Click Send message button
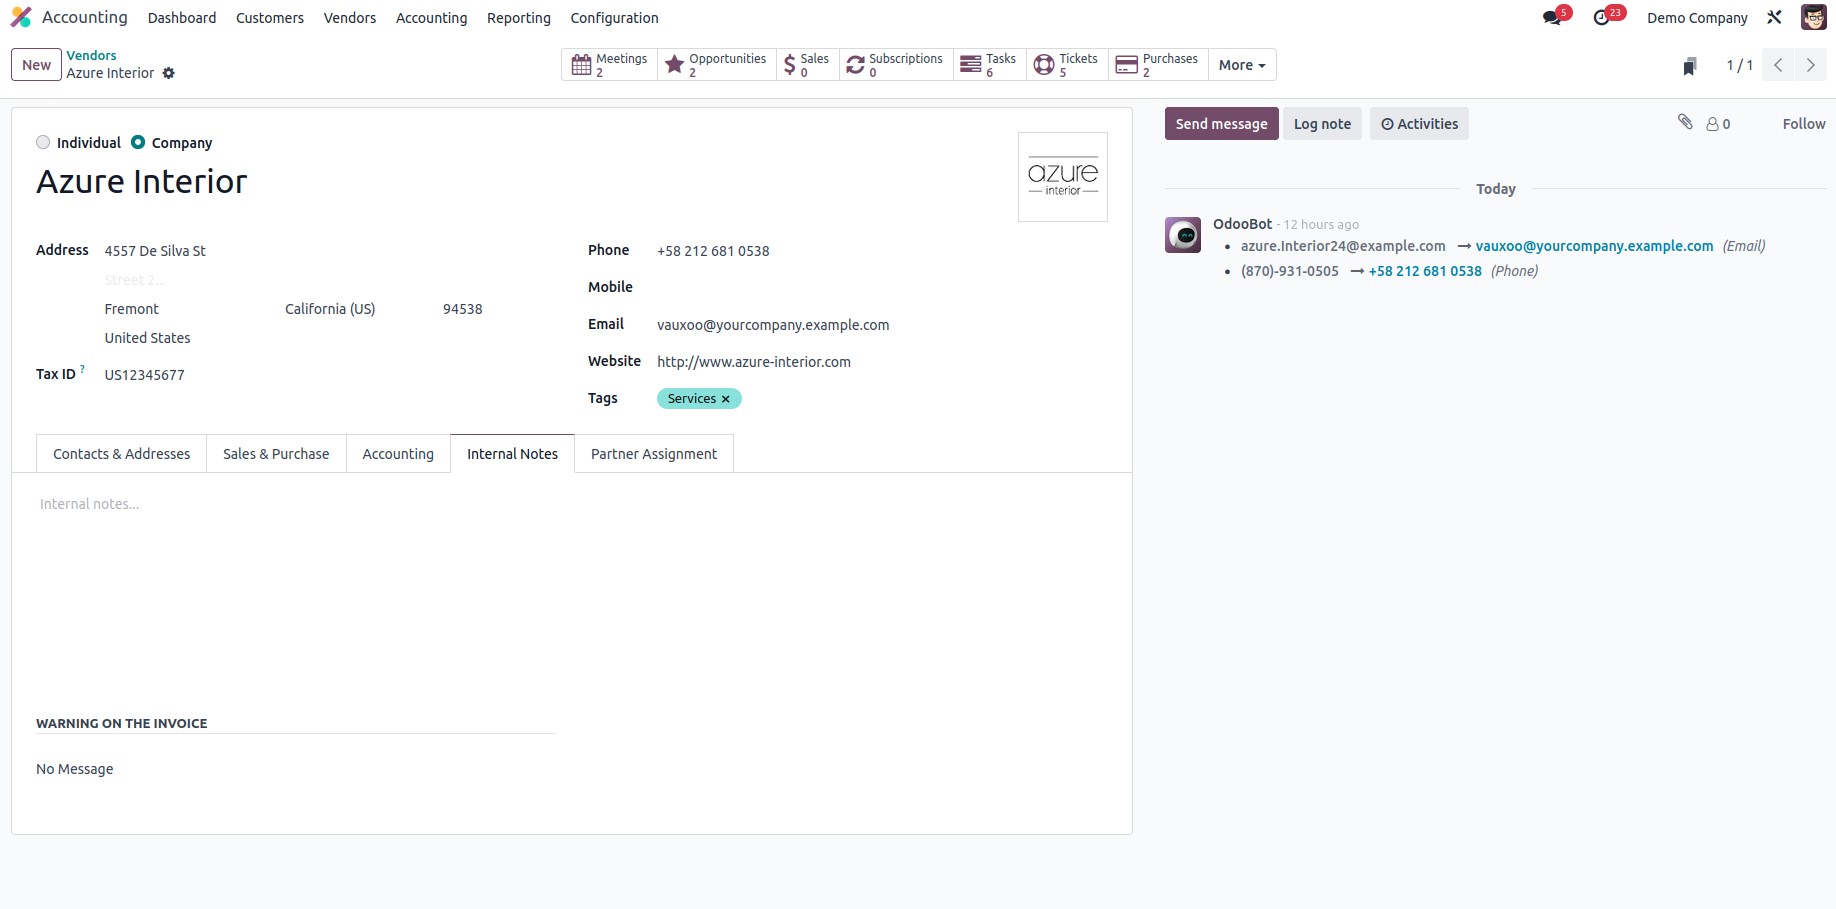 coord(1221,124)
